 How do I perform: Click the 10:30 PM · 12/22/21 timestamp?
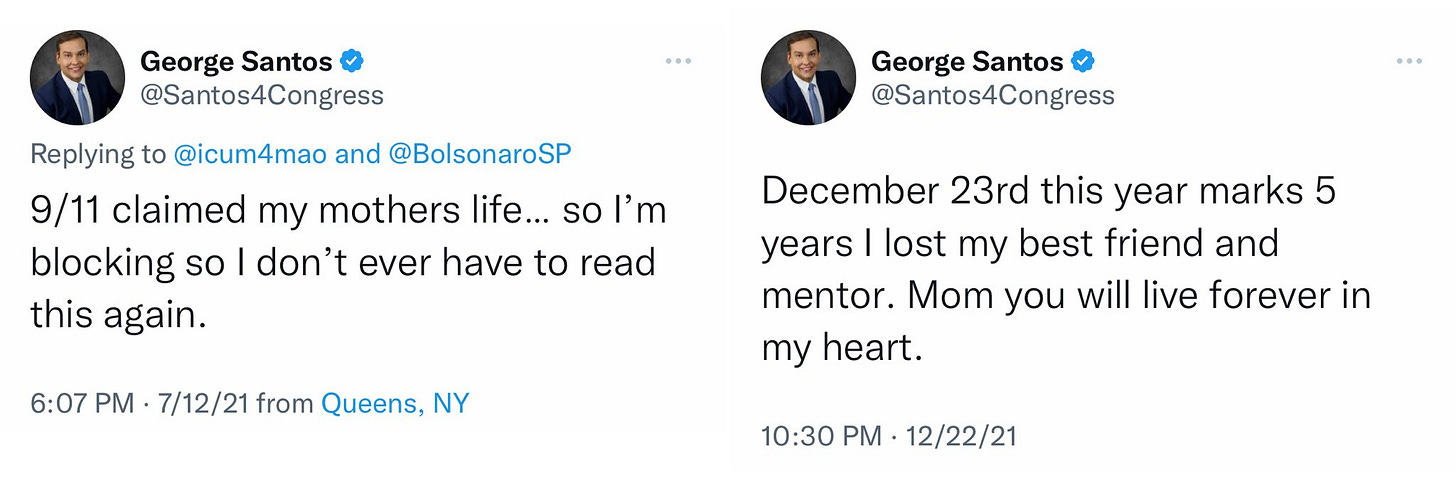889,437
